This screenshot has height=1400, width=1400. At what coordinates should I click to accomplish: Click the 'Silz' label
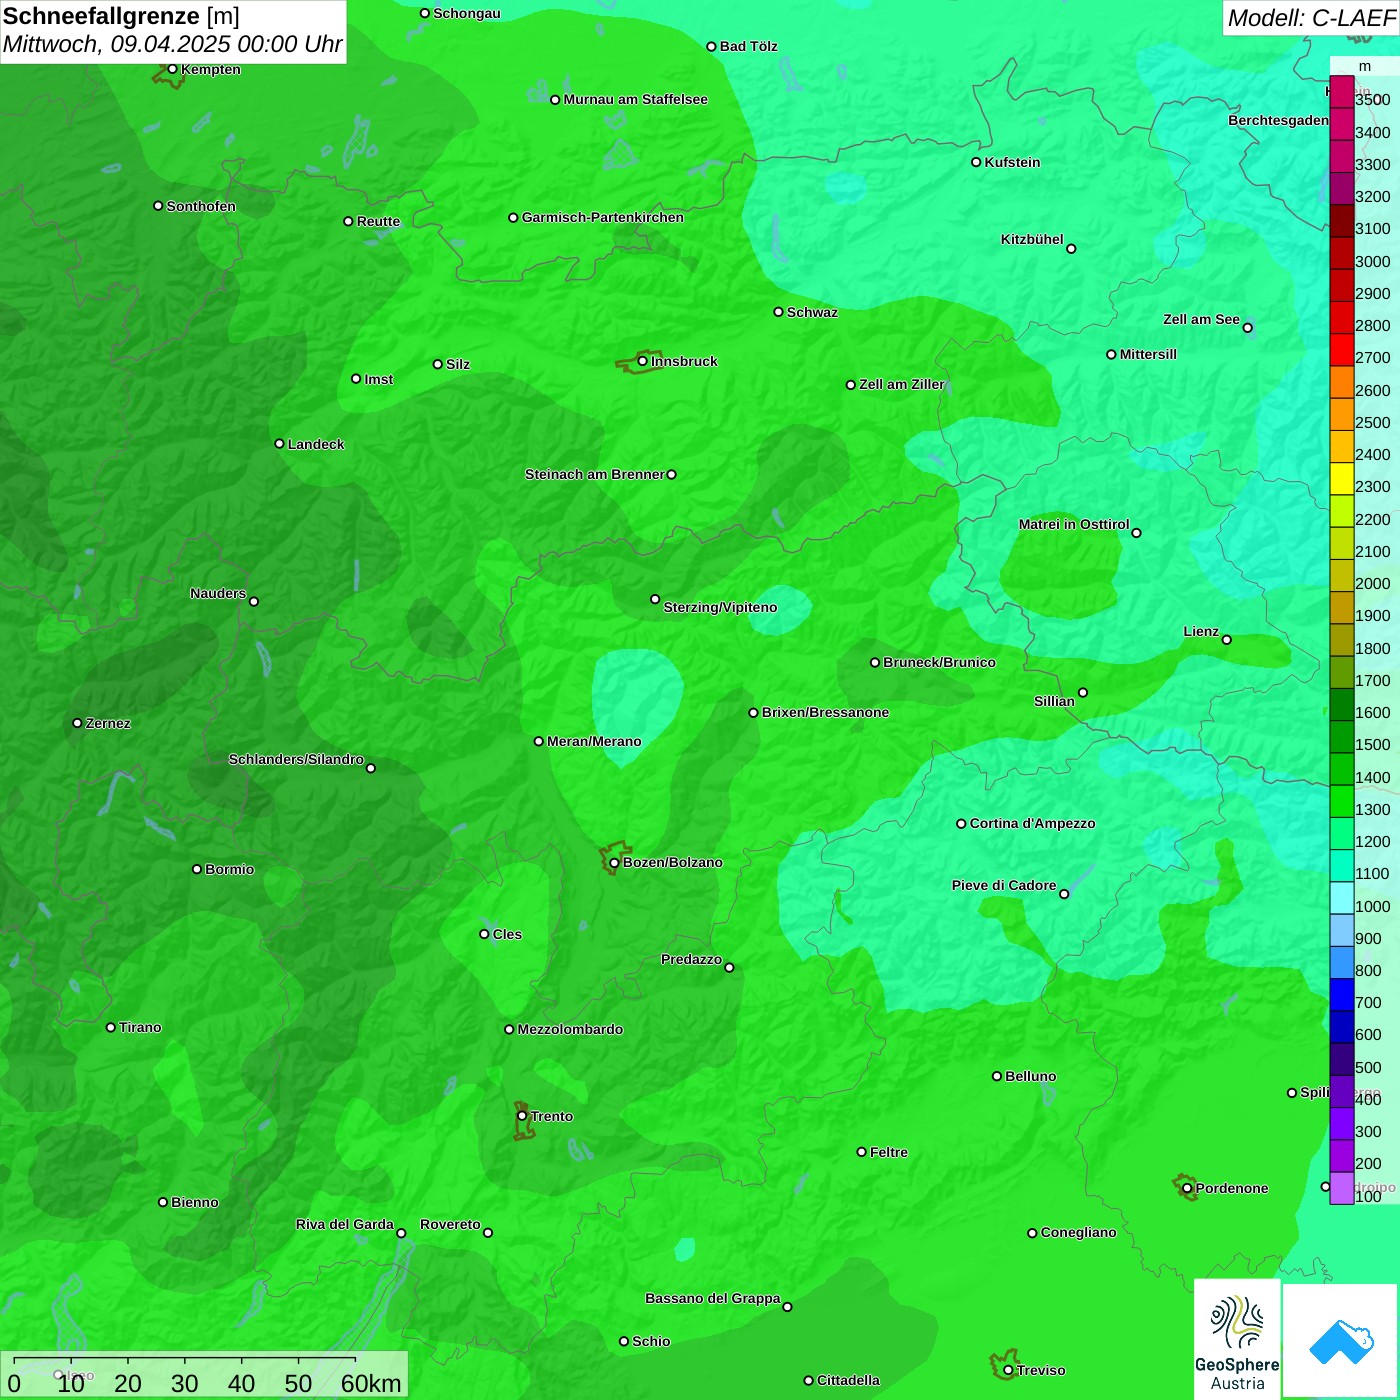tap(458, 364)
